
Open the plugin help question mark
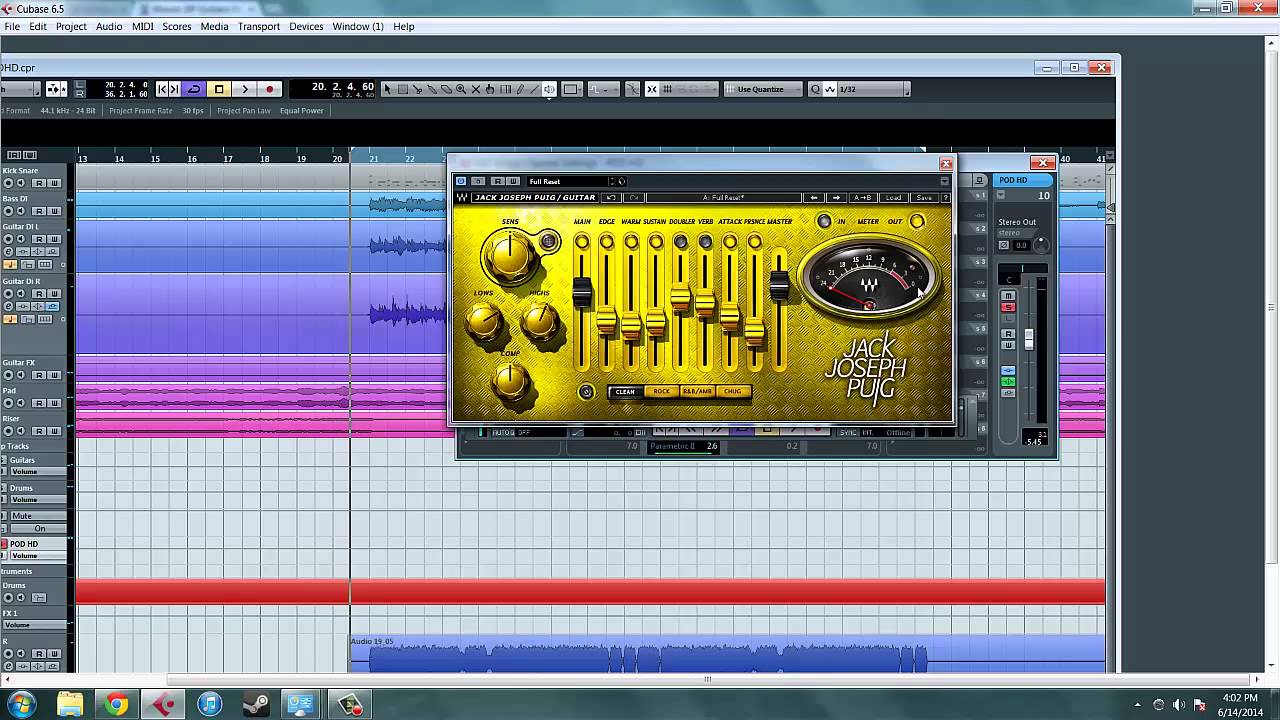[945, 197]
